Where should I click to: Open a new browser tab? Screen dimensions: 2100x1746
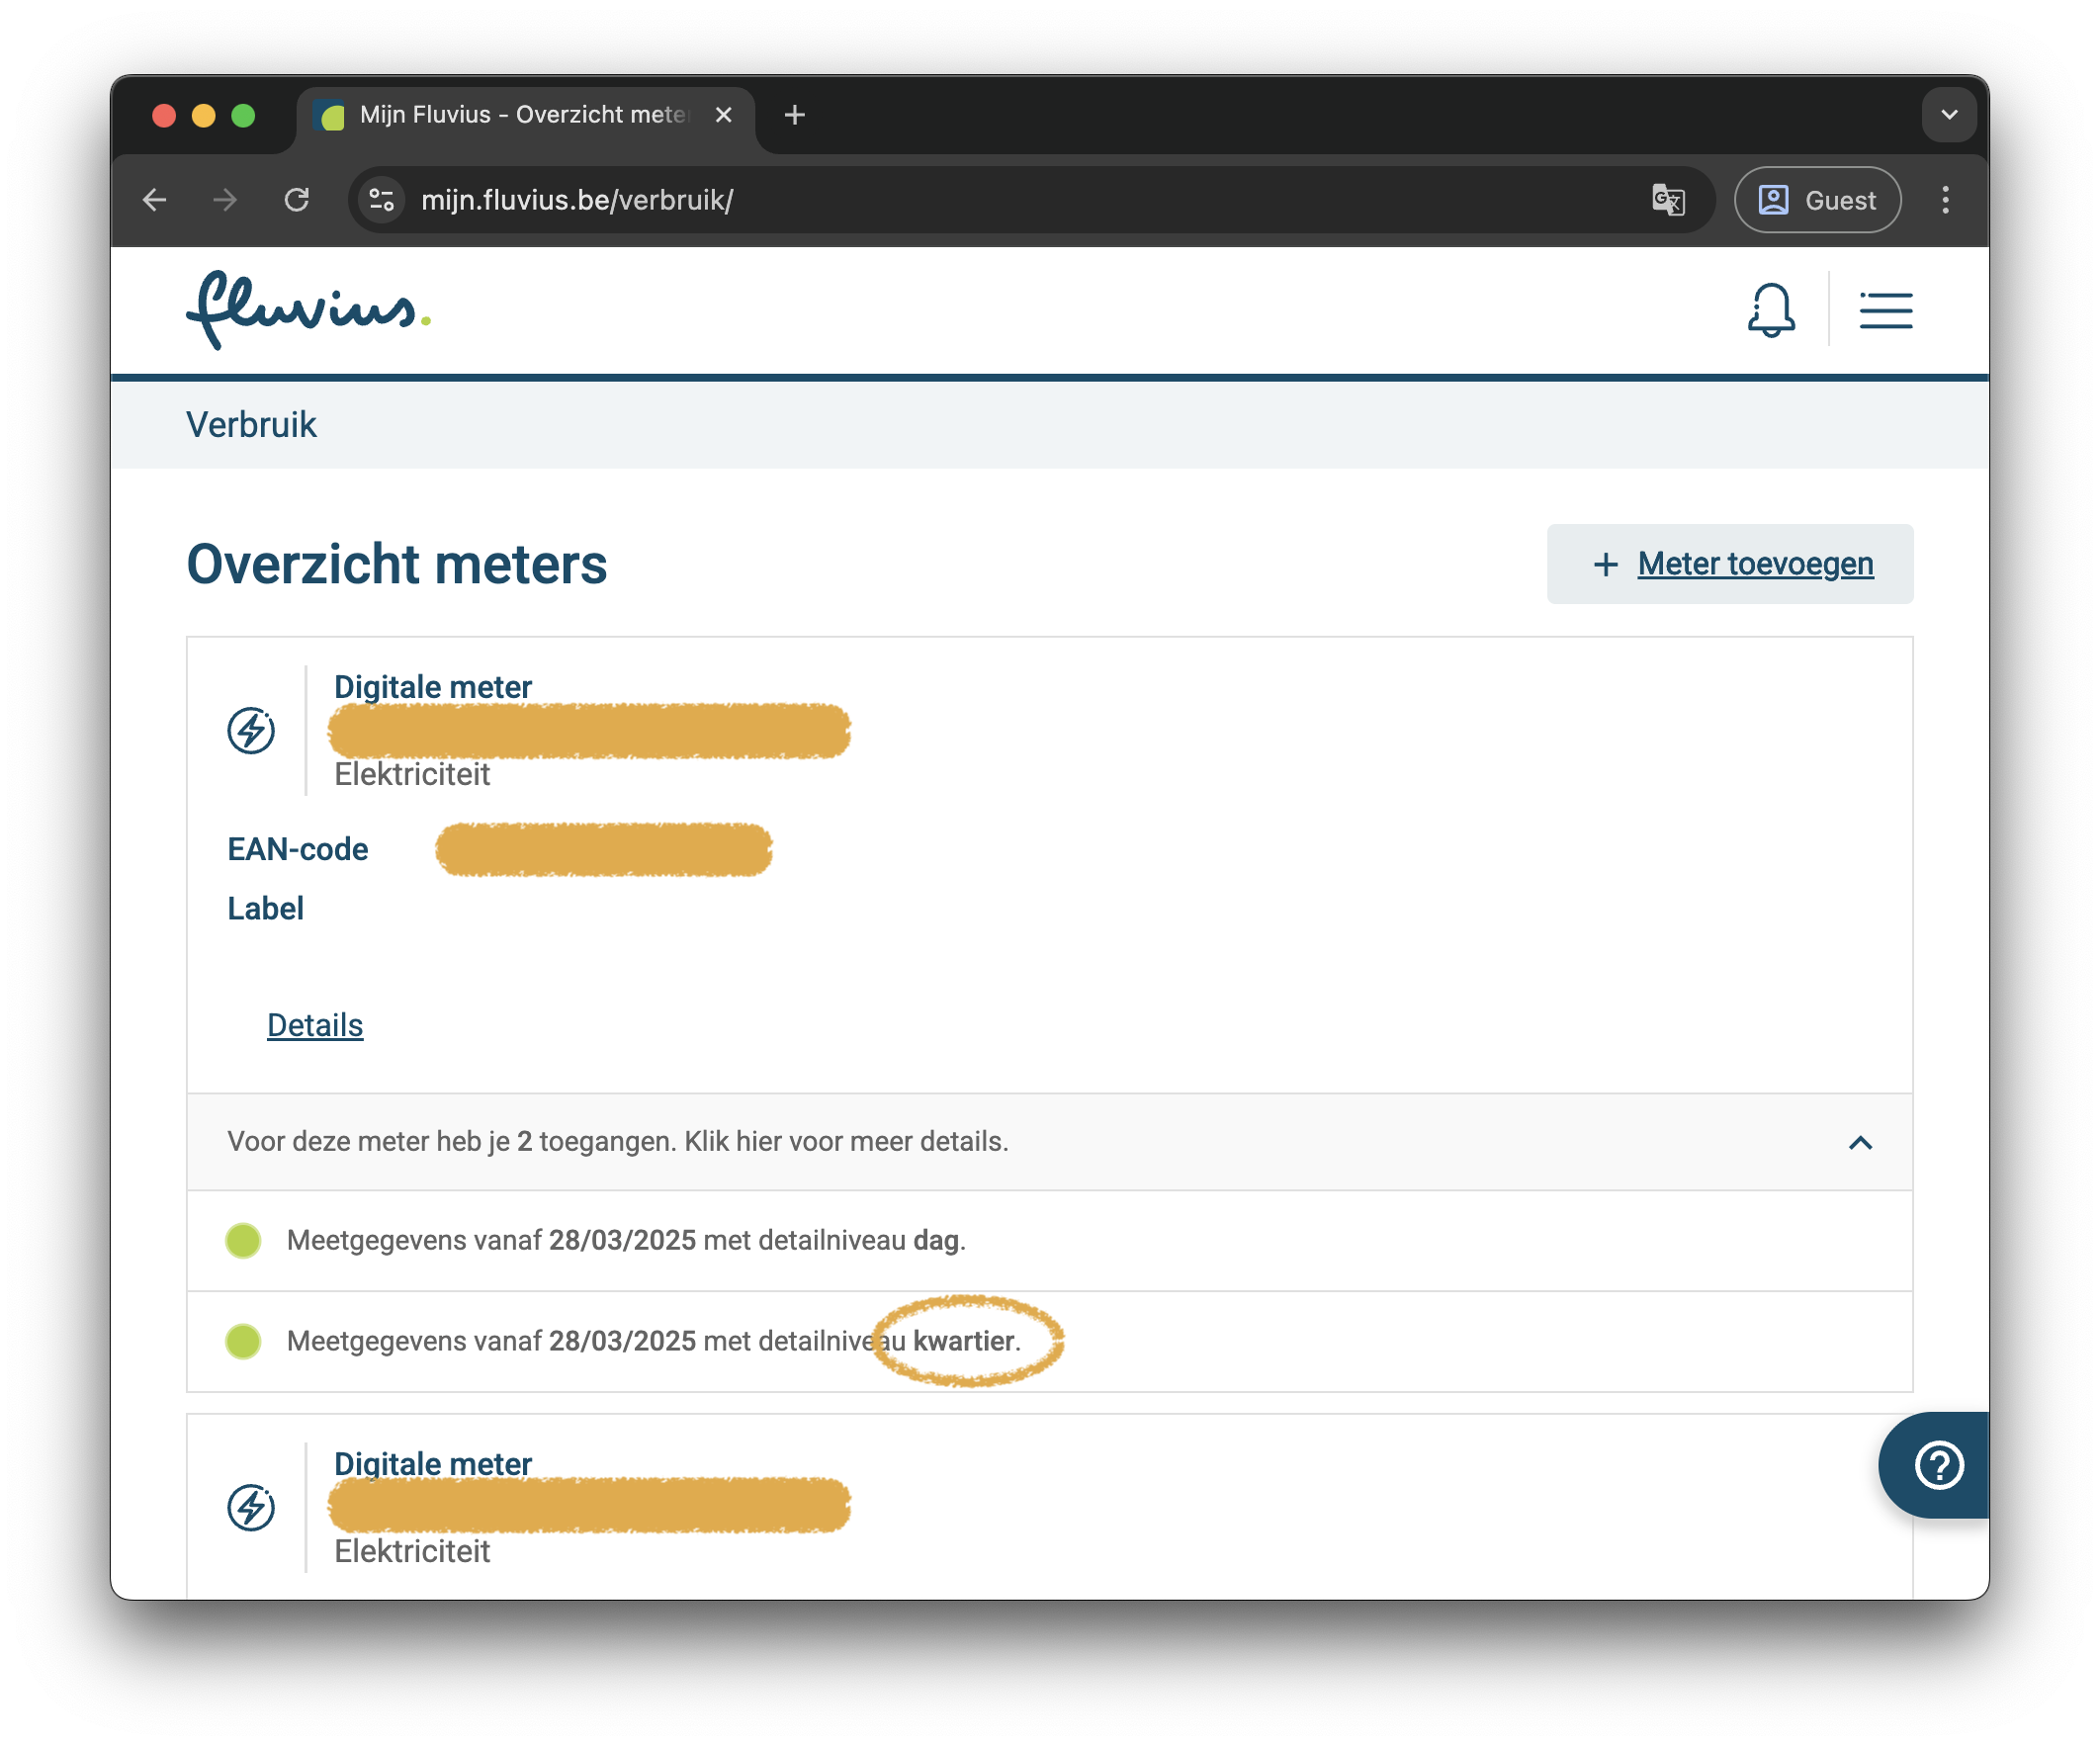(795, 115)
